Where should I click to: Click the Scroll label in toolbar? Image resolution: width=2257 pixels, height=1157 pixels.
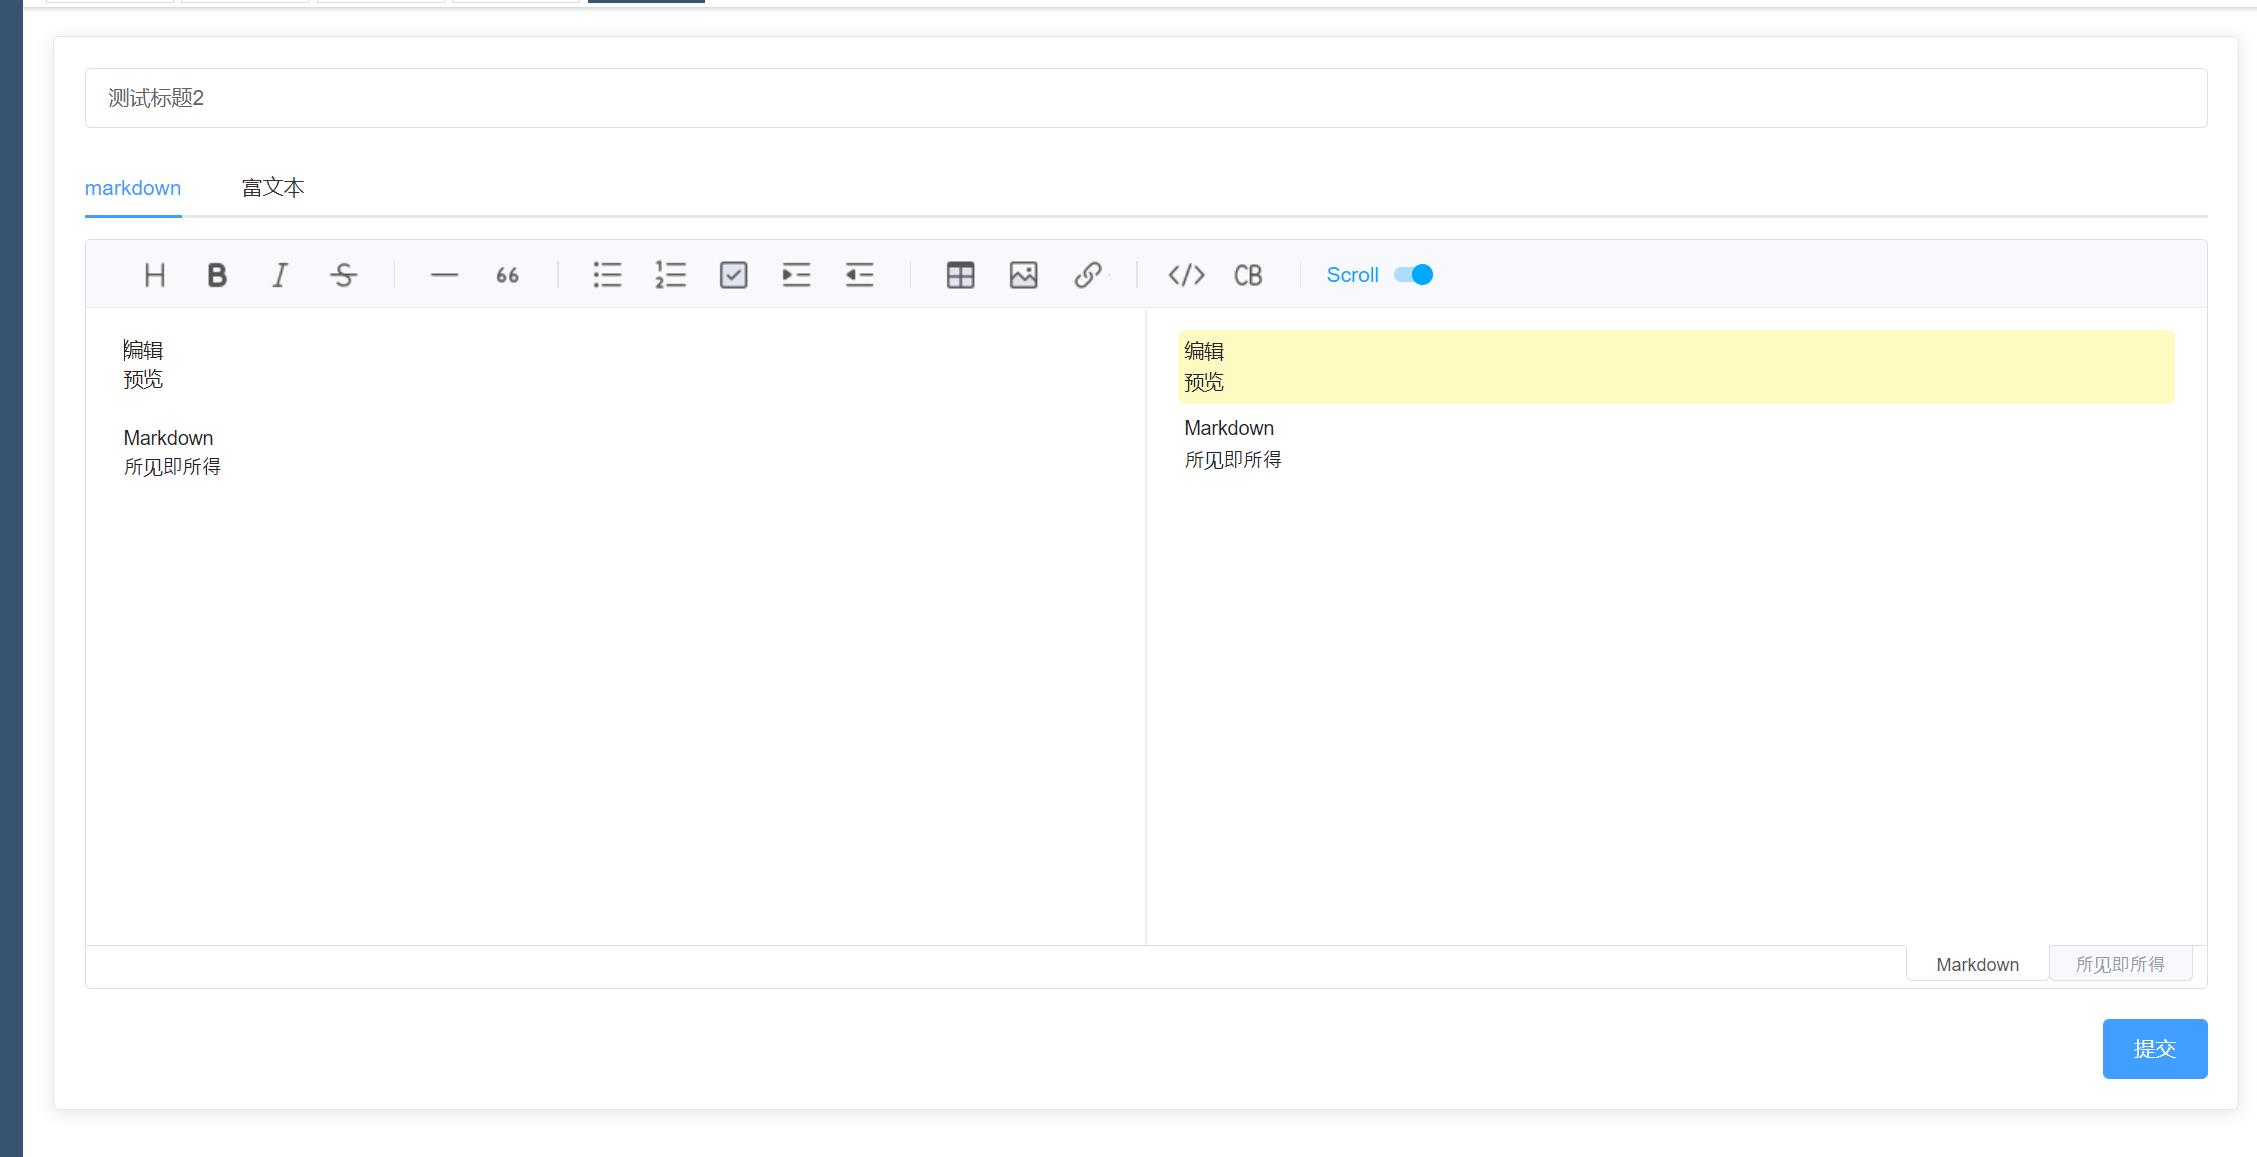coord(1352,275)
